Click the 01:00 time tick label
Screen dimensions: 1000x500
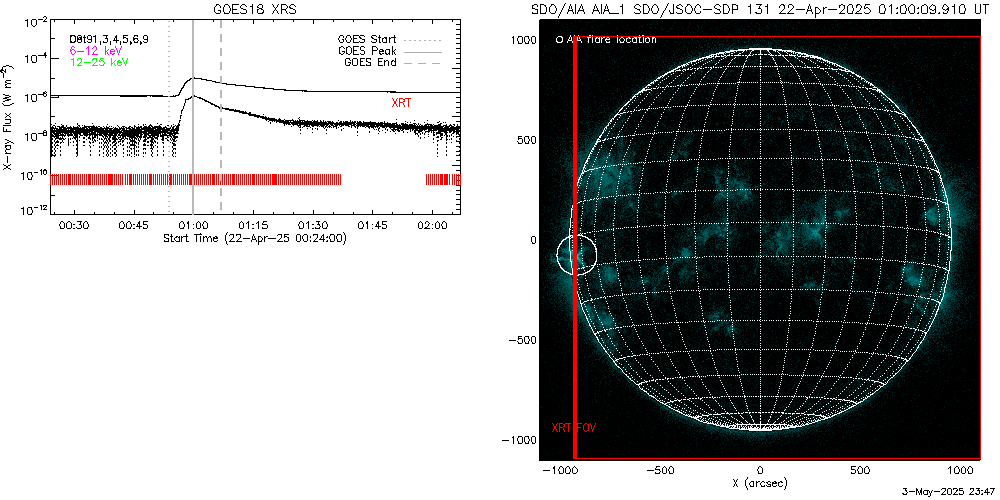pyautogui.click(x=192, y=225)
